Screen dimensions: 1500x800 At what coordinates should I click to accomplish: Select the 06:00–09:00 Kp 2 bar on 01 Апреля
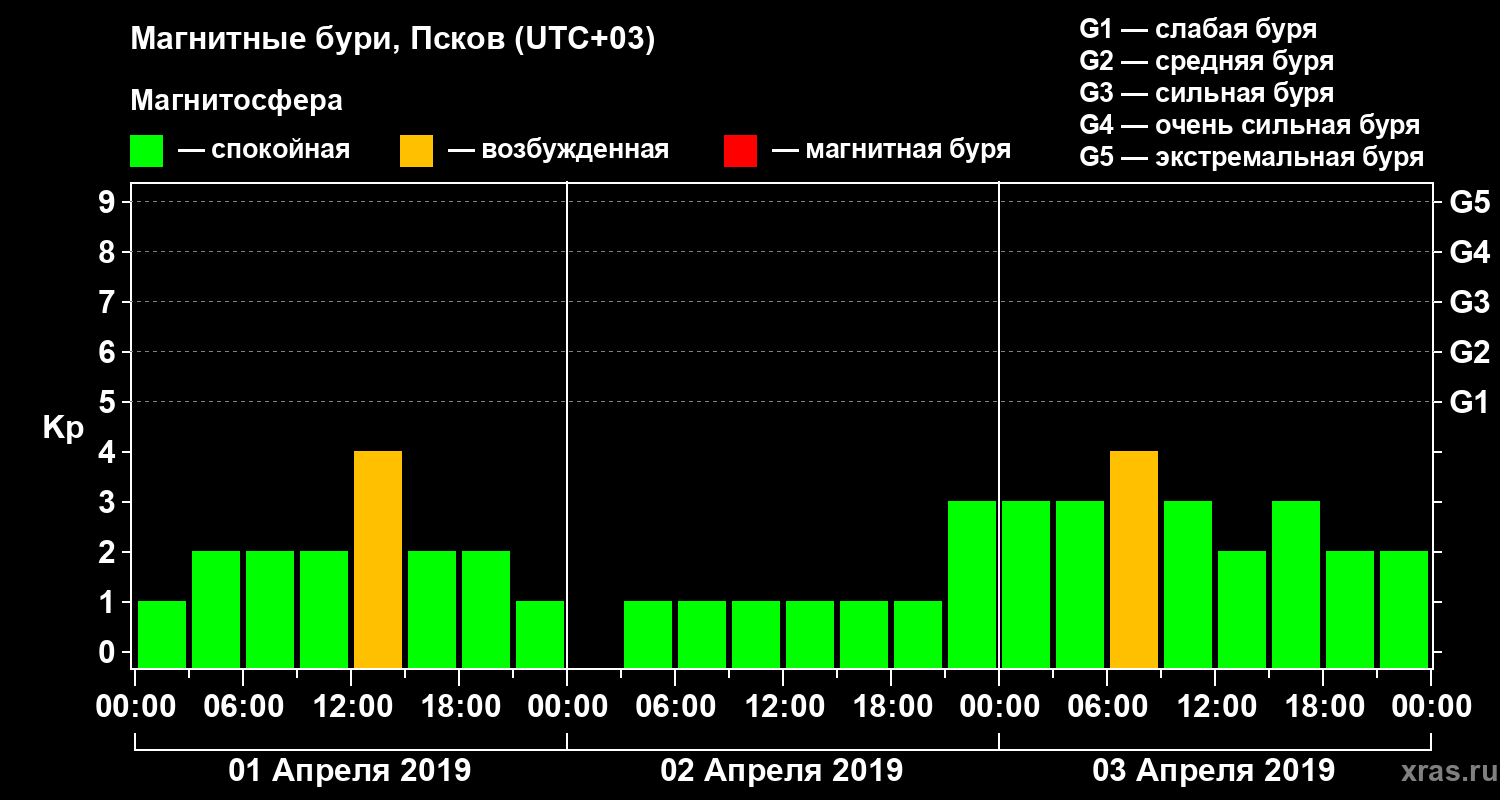tap(270, 610)
